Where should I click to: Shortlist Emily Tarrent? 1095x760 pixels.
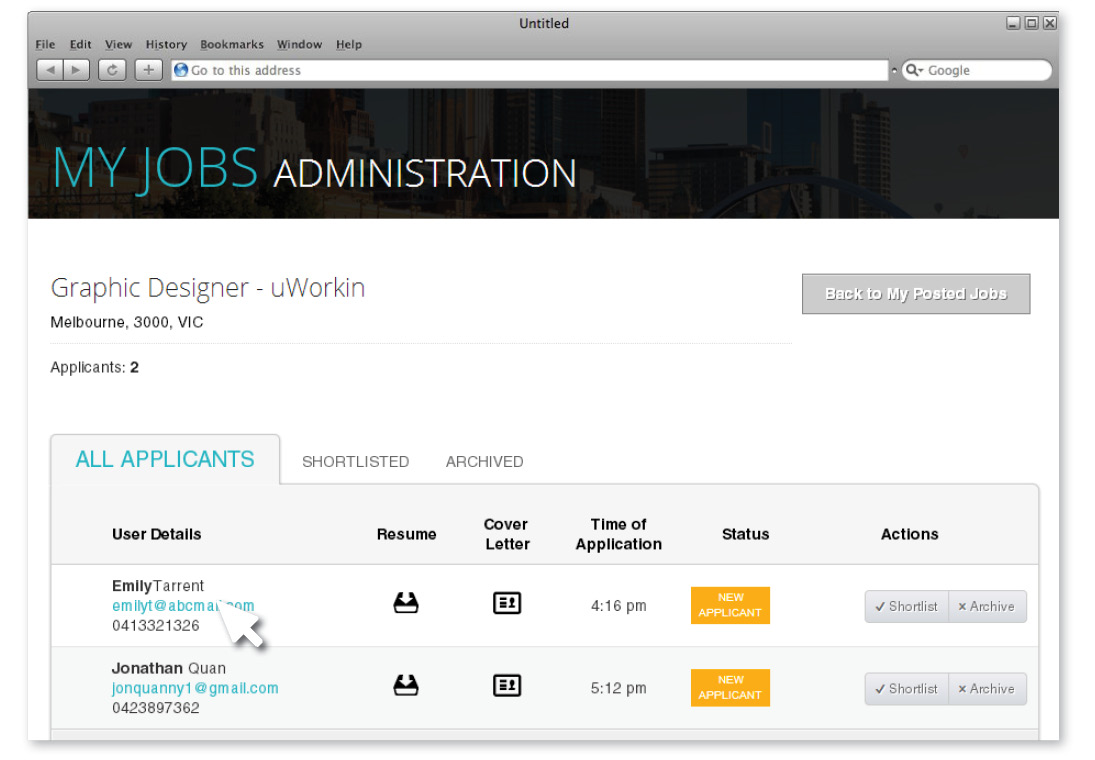(906, 606)
